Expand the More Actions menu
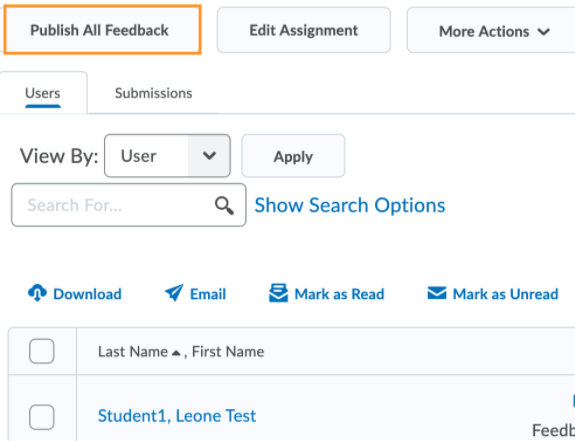This screenshot has height=441, width=575. pyautogui.click(x=491, y=31)
